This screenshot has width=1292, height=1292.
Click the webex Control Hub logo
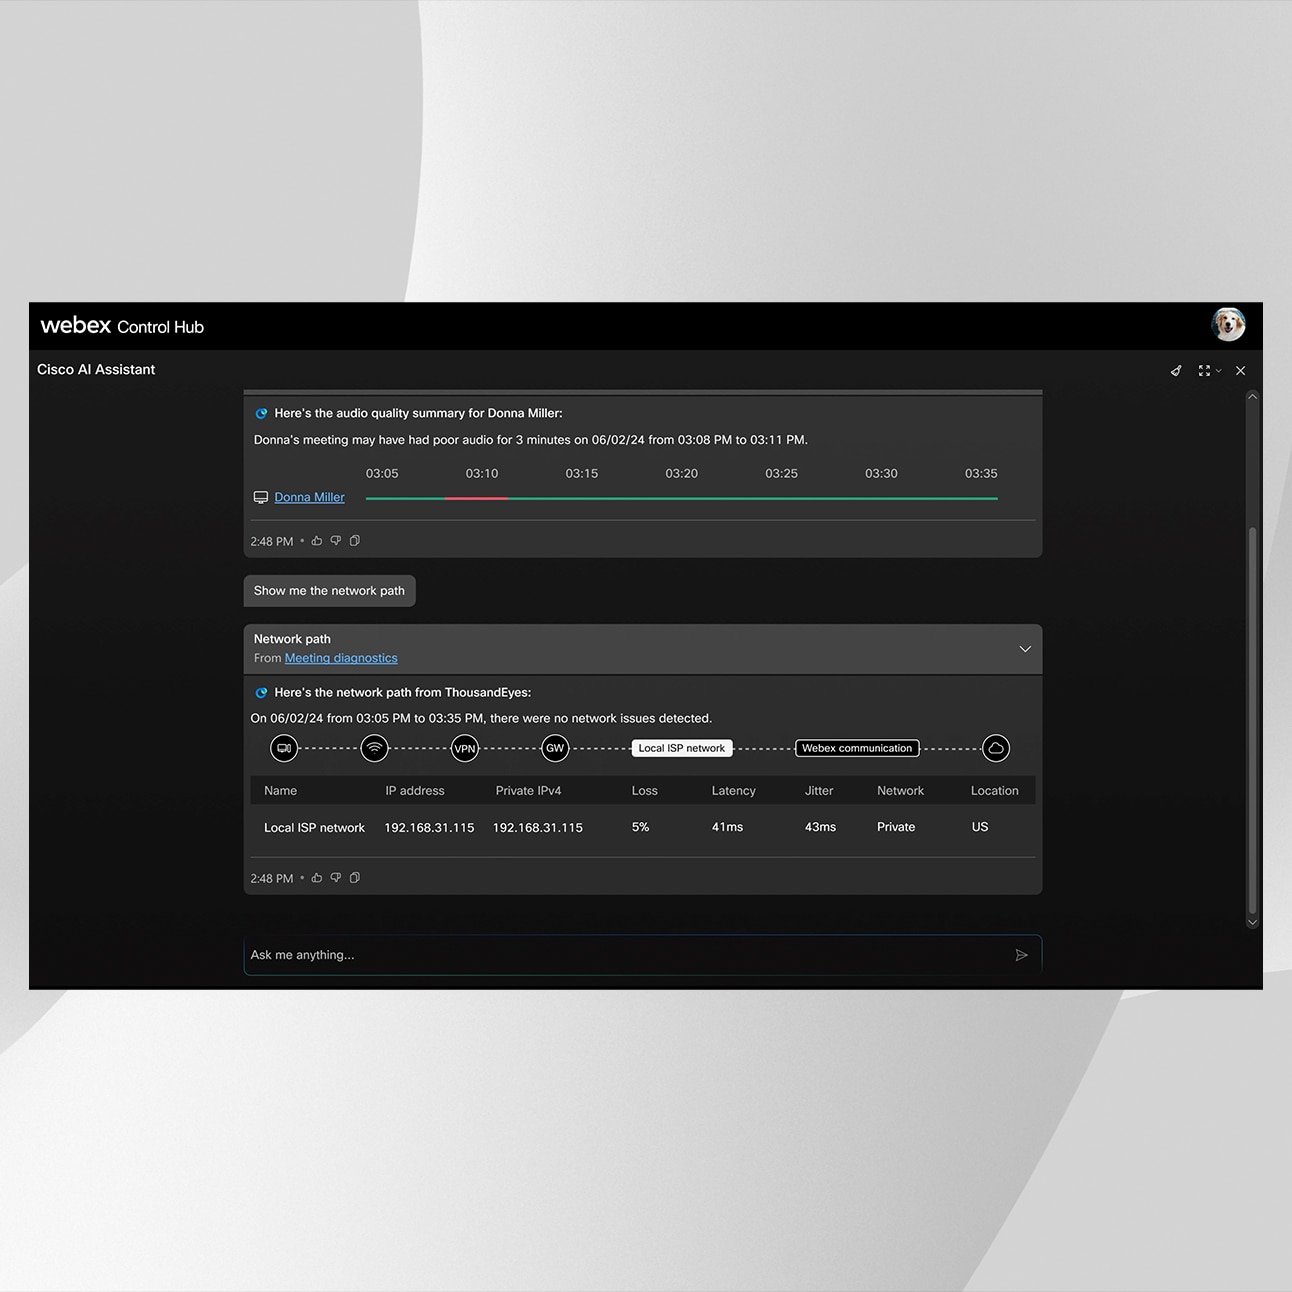pos(122,326)
